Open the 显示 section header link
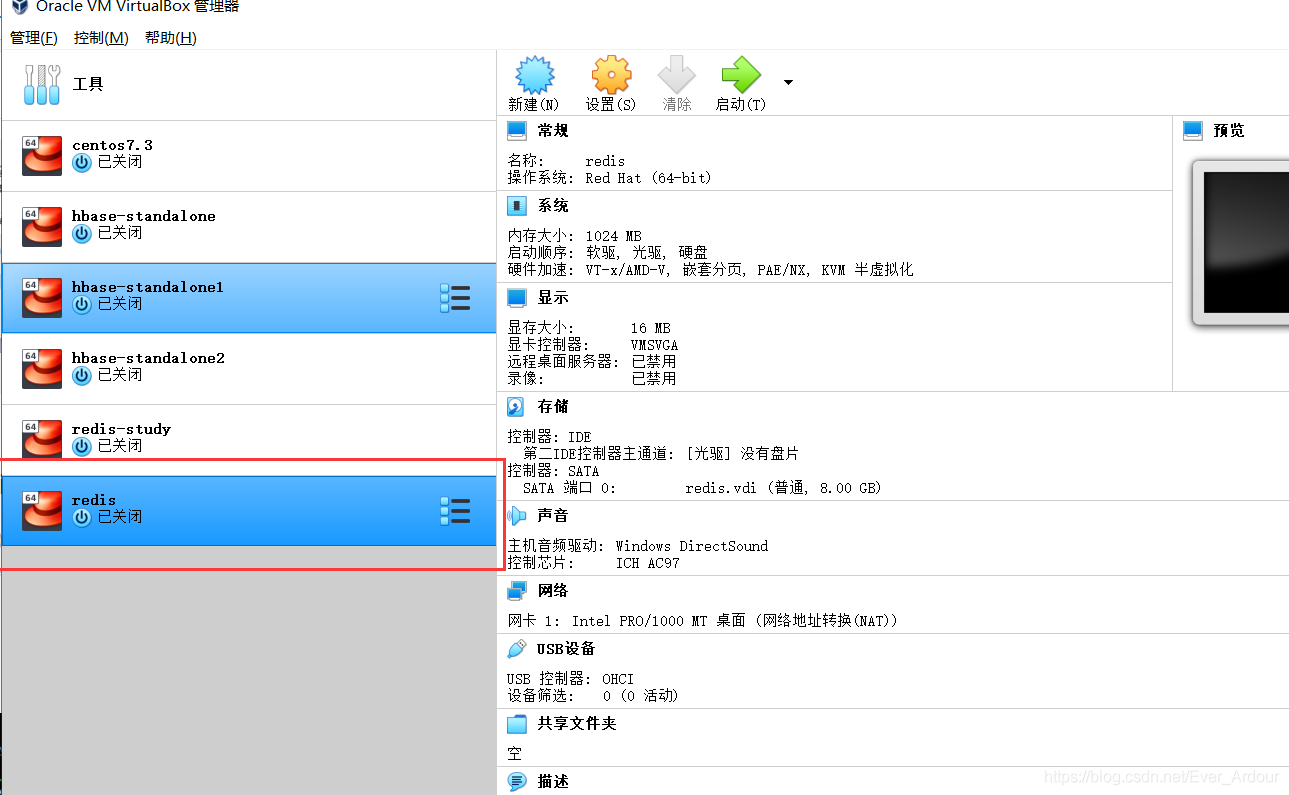The height and width of the screenshot is (795, 1289). point(553,298)
